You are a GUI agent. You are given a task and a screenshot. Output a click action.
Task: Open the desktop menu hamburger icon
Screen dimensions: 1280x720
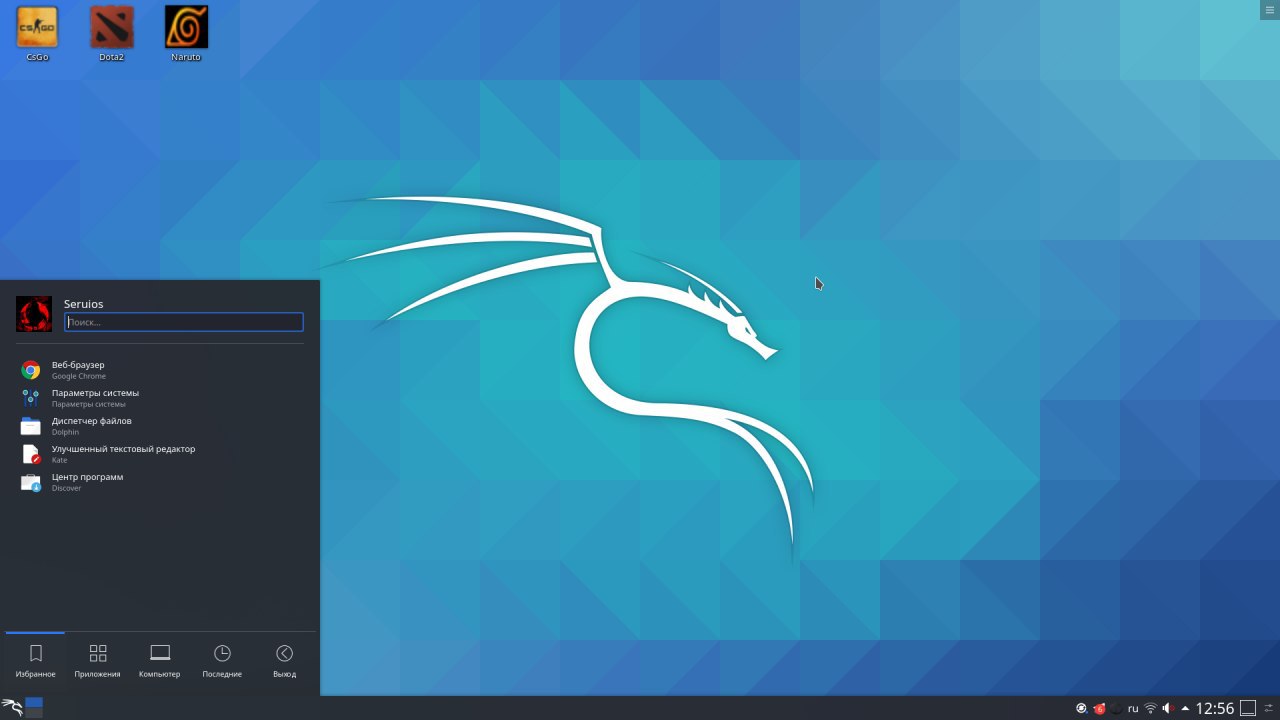tap(1270, 9)
